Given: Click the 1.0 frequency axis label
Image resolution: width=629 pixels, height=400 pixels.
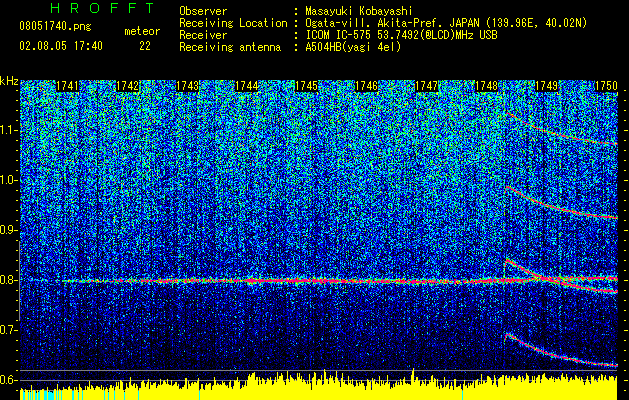Looking at the screenshot, I should [9, 180].
